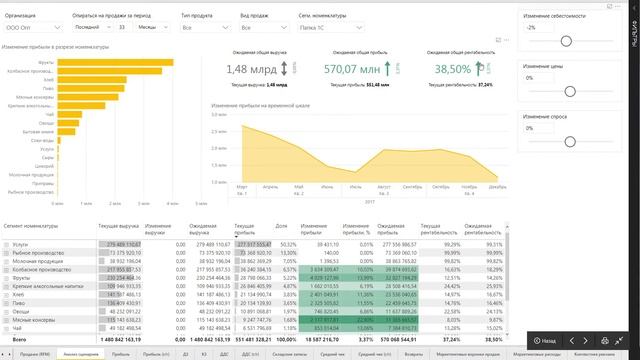
Task: Expand the Пиво row icon in the table
Action: pos(6,303)
